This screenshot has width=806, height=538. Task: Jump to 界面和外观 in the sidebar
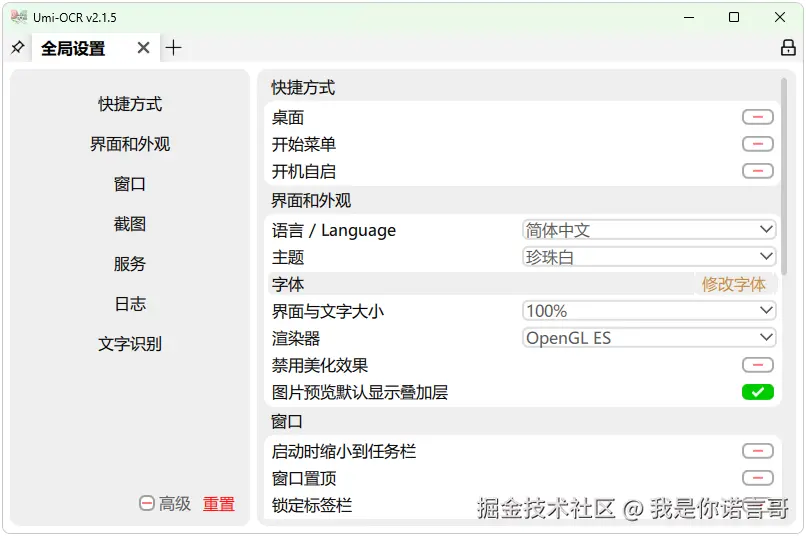point(130,144)
